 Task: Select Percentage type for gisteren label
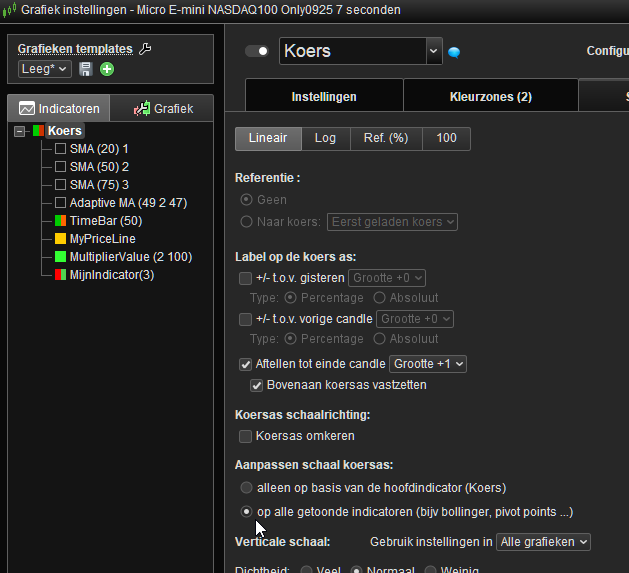click(290, 298)
